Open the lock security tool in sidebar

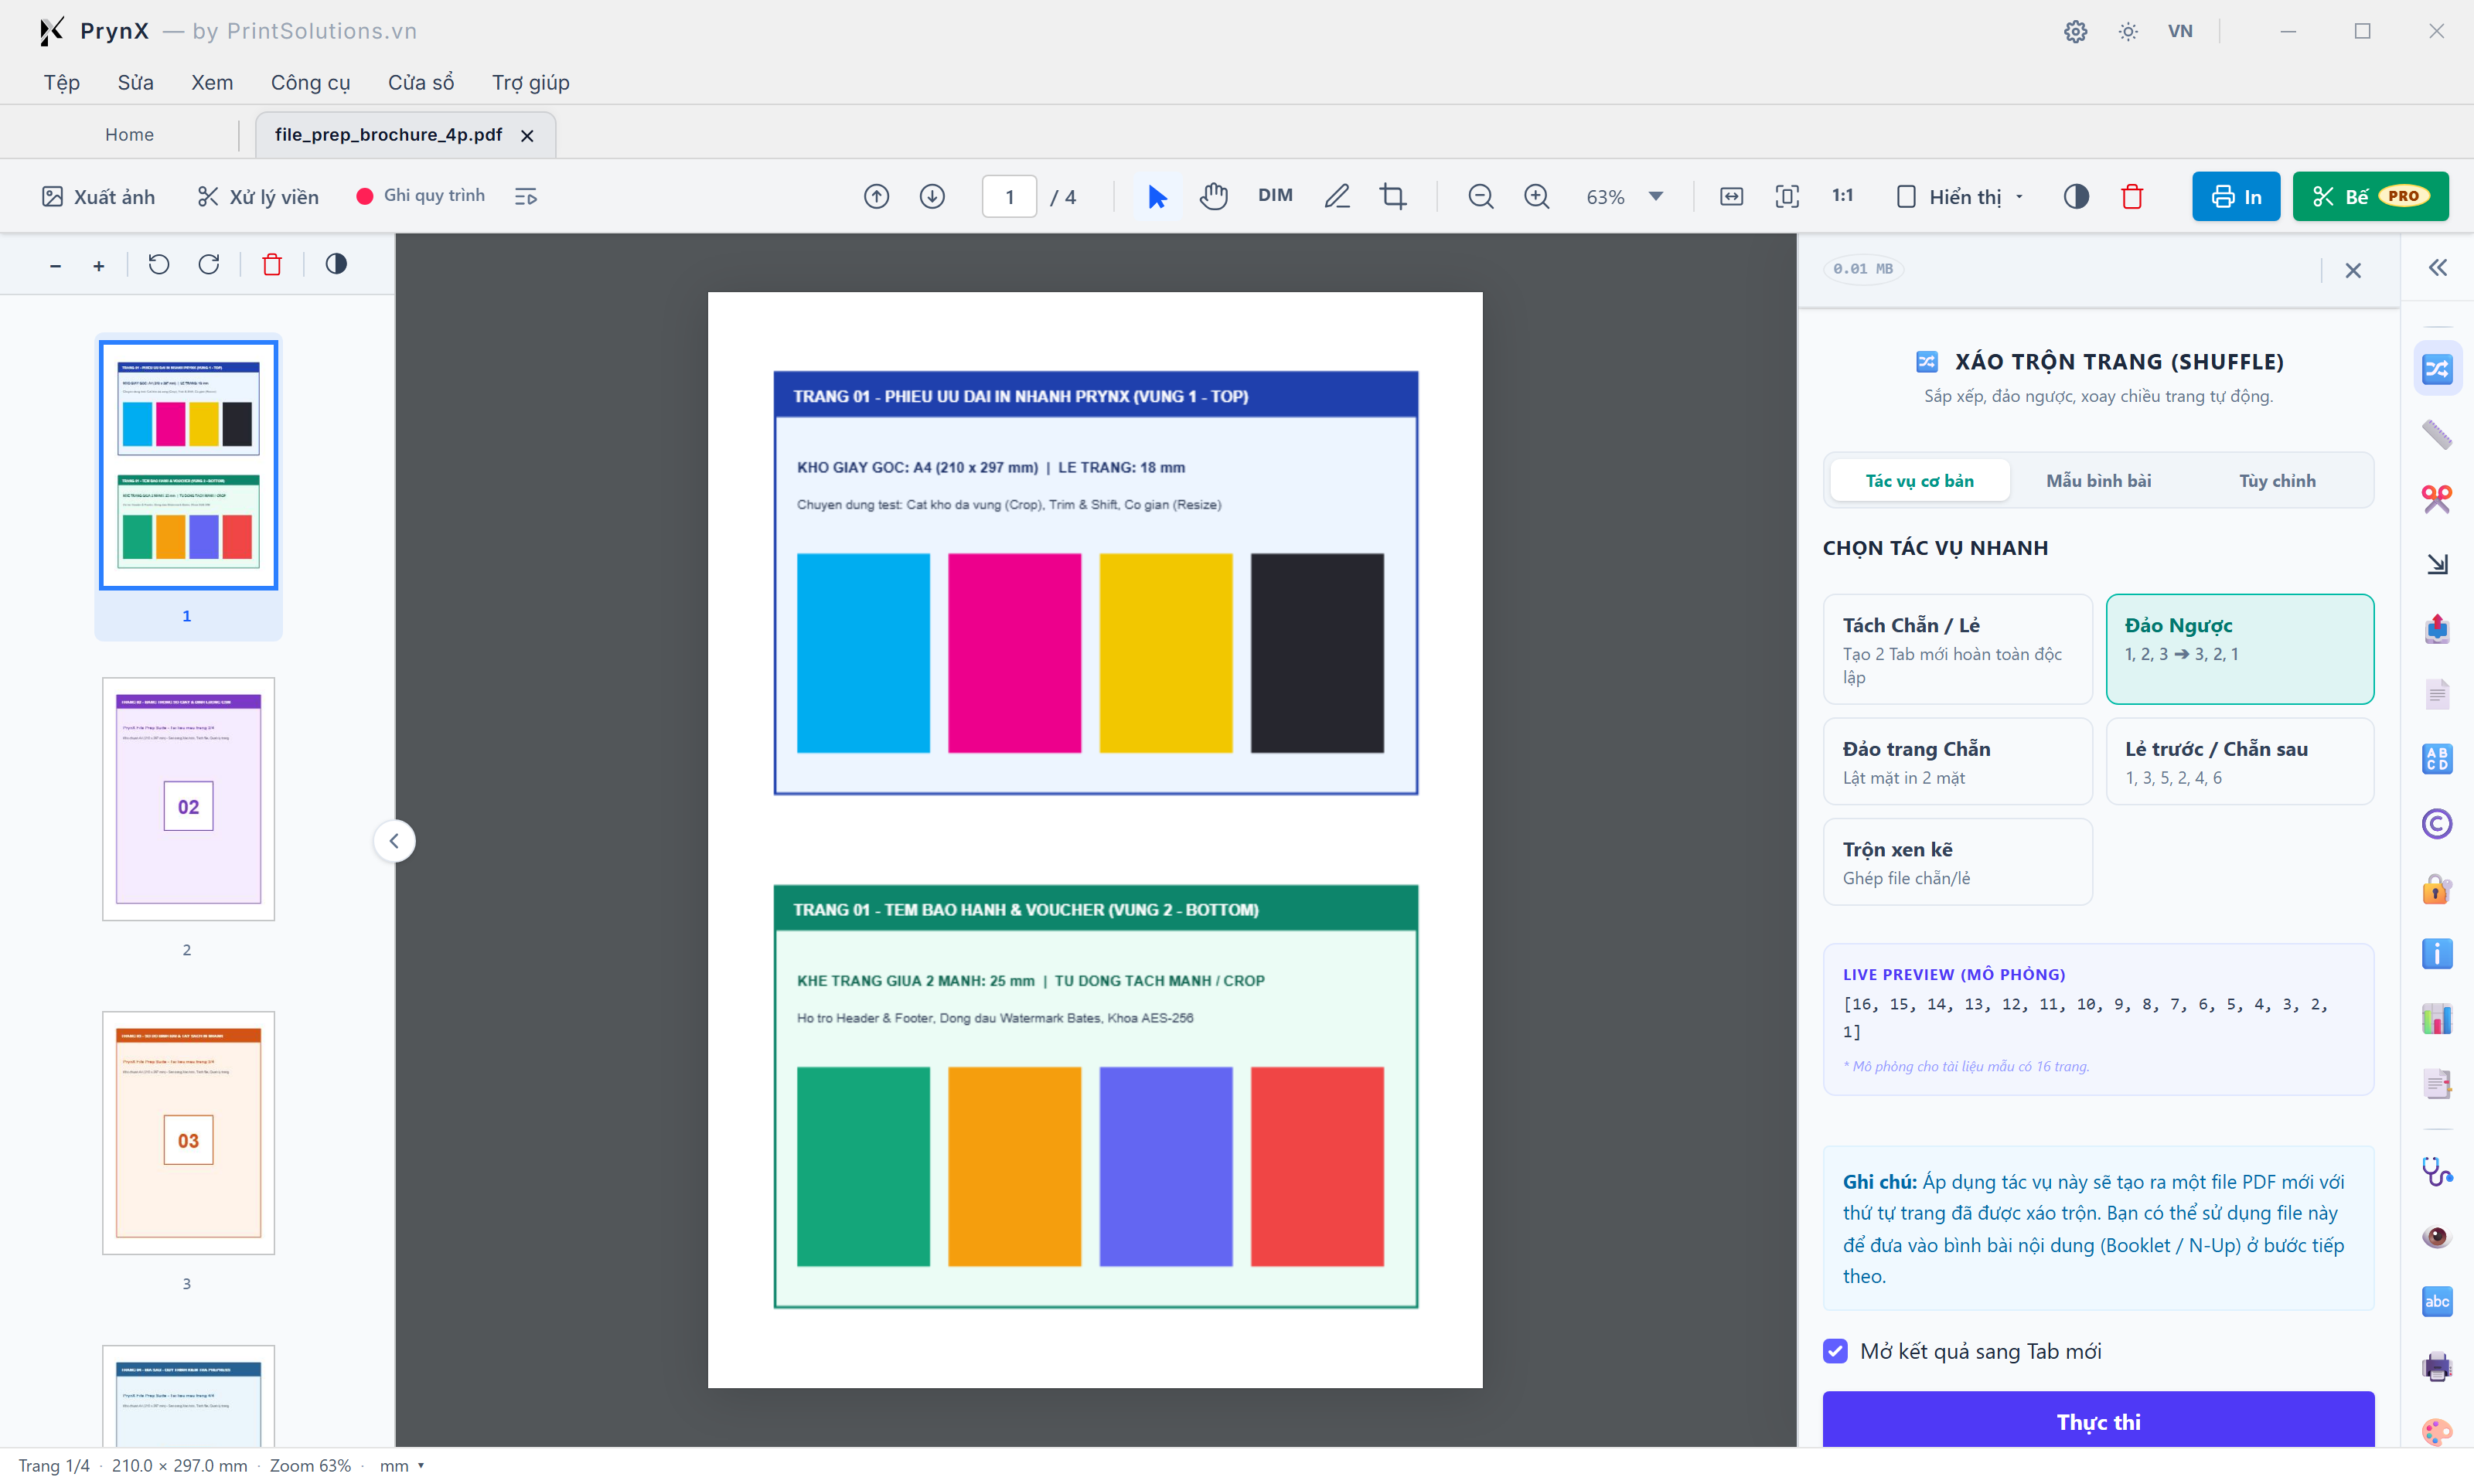tap(2437, 888)
